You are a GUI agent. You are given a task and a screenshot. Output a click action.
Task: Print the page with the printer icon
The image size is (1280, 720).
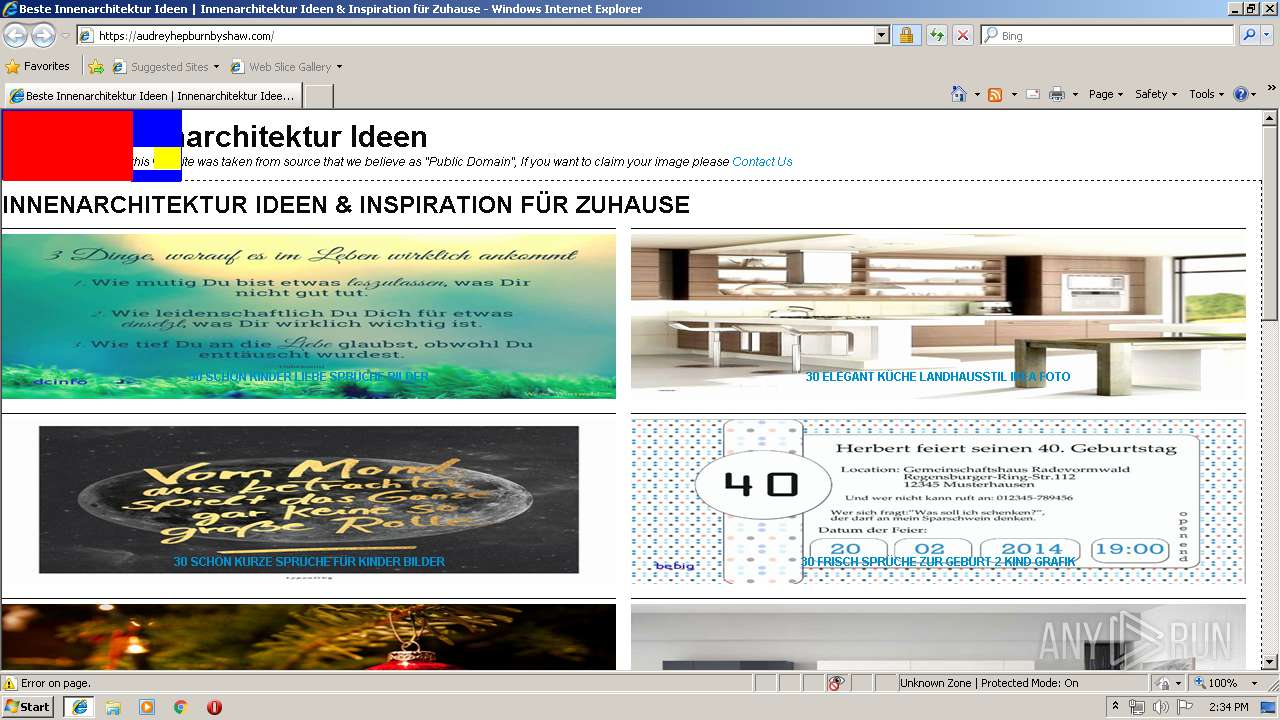pyautogui.click(x=1057, y=94)
